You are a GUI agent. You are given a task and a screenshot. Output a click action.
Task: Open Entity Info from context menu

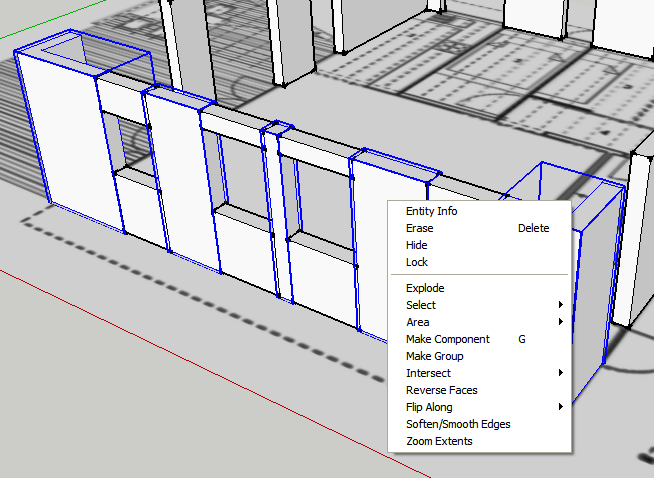click(431, 211)
